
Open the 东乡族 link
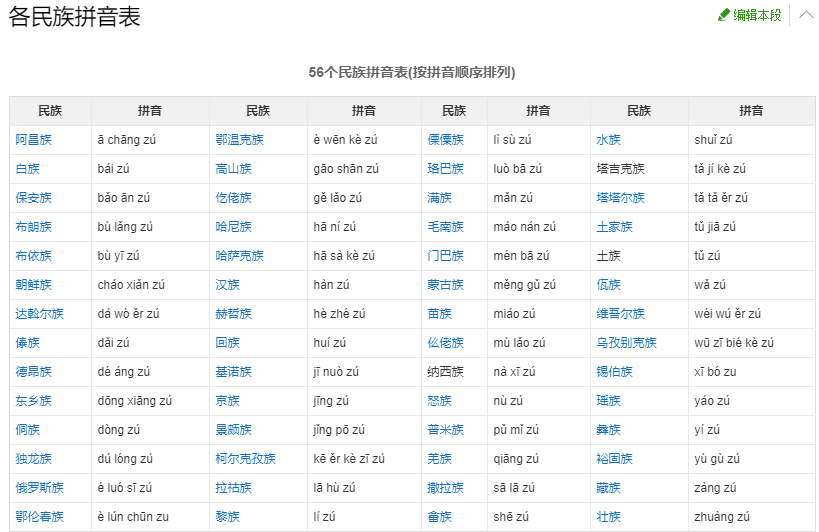click(33, 400)
